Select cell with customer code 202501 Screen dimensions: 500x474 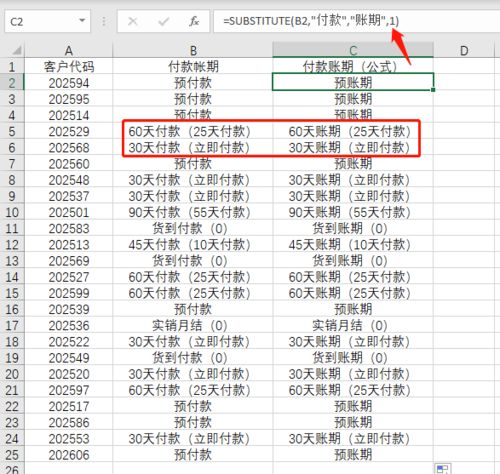pos(69,212)
